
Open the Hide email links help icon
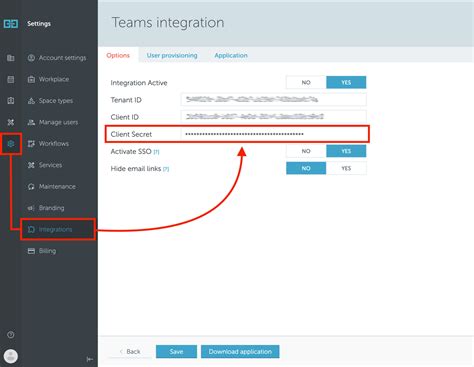(166, 169)
